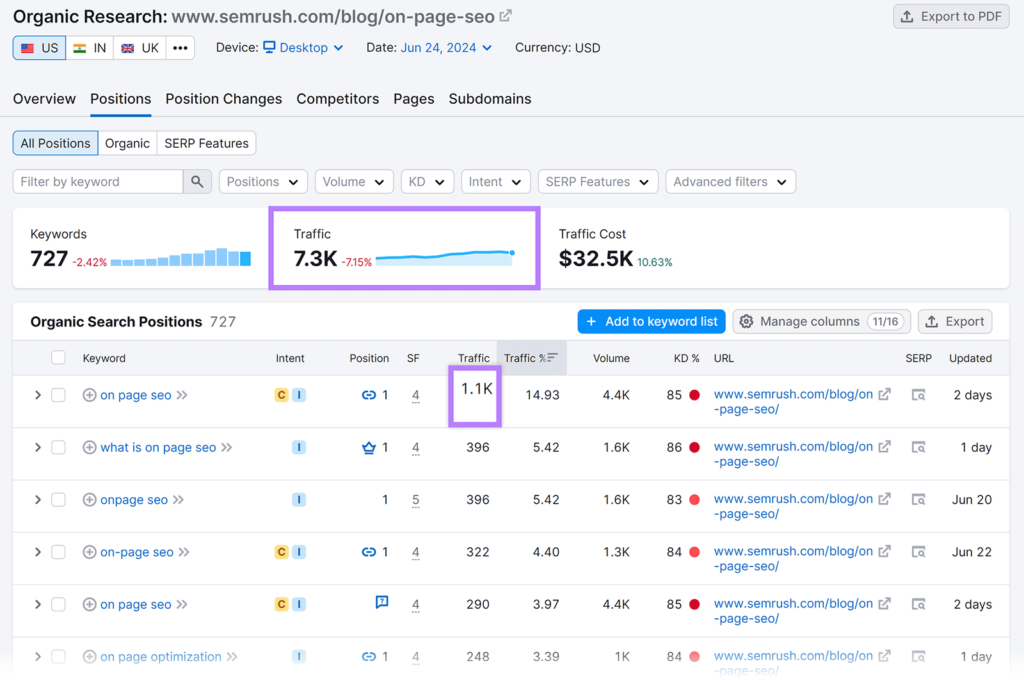
Task: Click double-arrow icon after 'what is on page seo'
Action: tap(227, 447)
